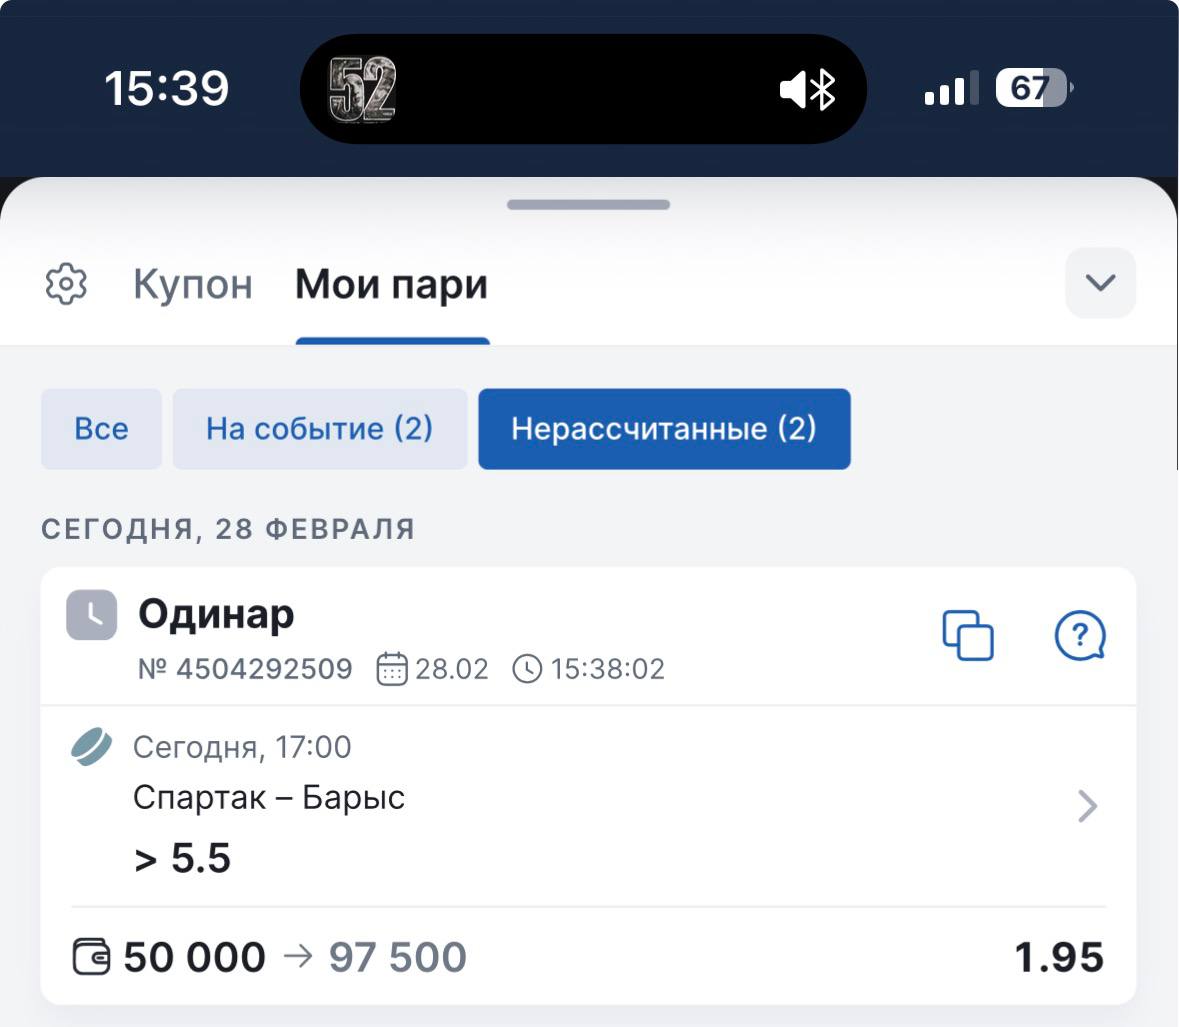Tap the calendar icon beside 28.02
1179x1027 pixels.
point(392,668)
